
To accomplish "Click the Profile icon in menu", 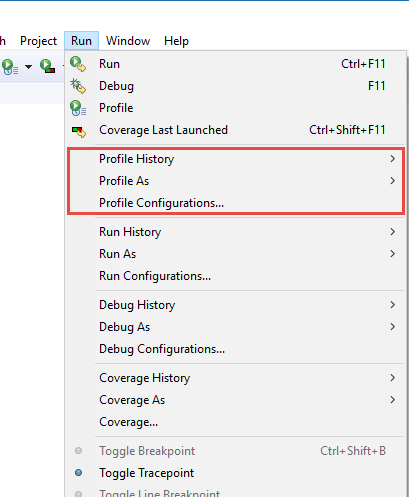I will click(x=78, y=108).
